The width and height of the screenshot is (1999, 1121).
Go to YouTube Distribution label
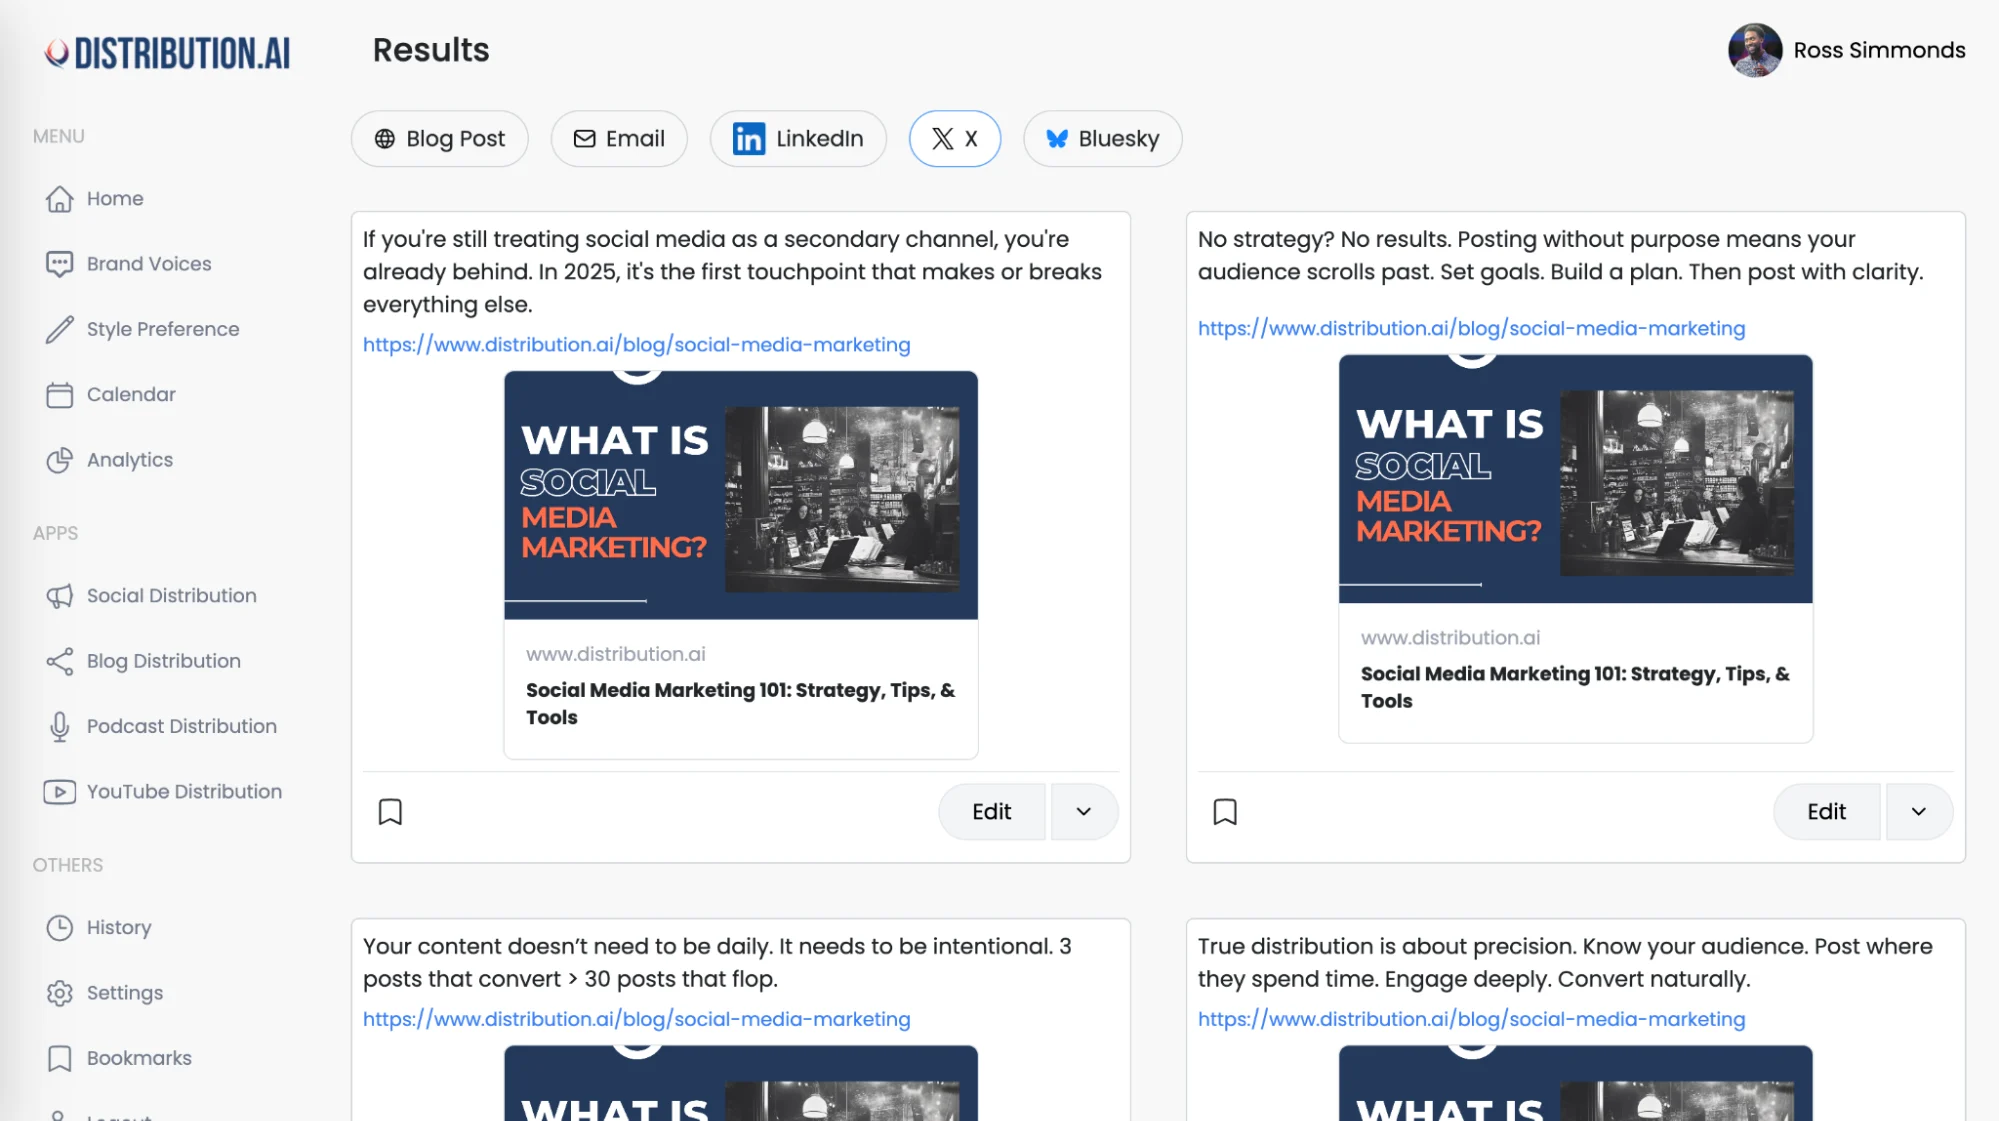(x=185, y=792)
